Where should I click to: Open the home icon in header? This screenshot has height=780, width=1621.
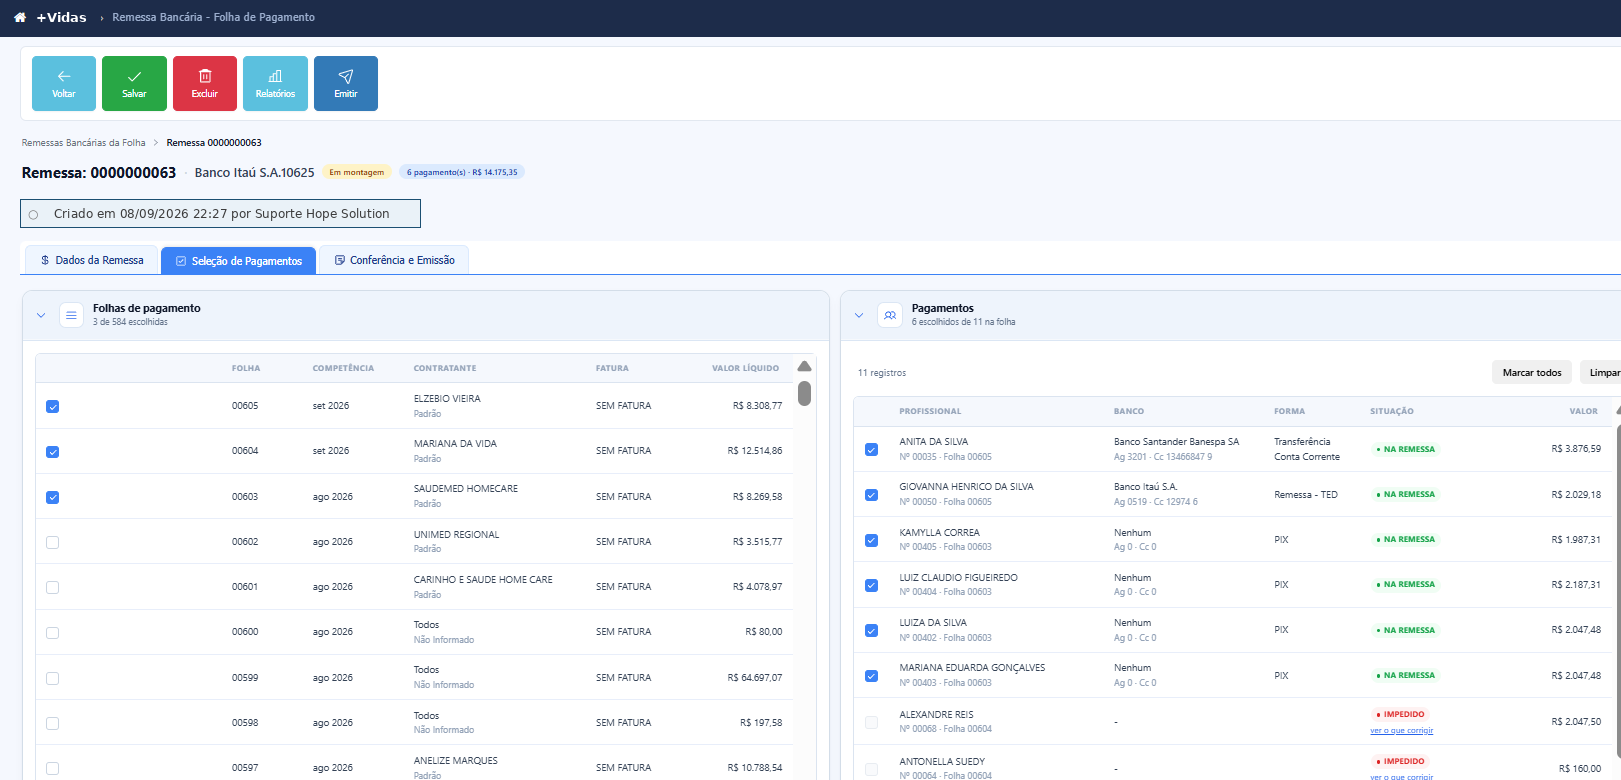coord(20,17)
